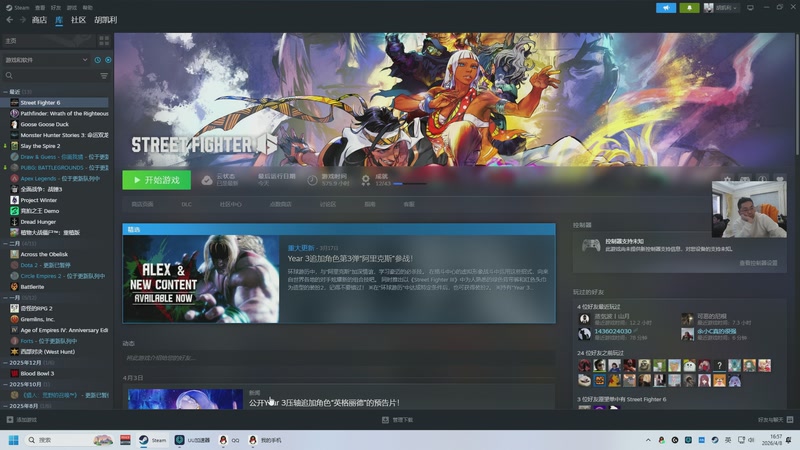800x450 pixels.
Task: Click the library search field
Action: 50,76
